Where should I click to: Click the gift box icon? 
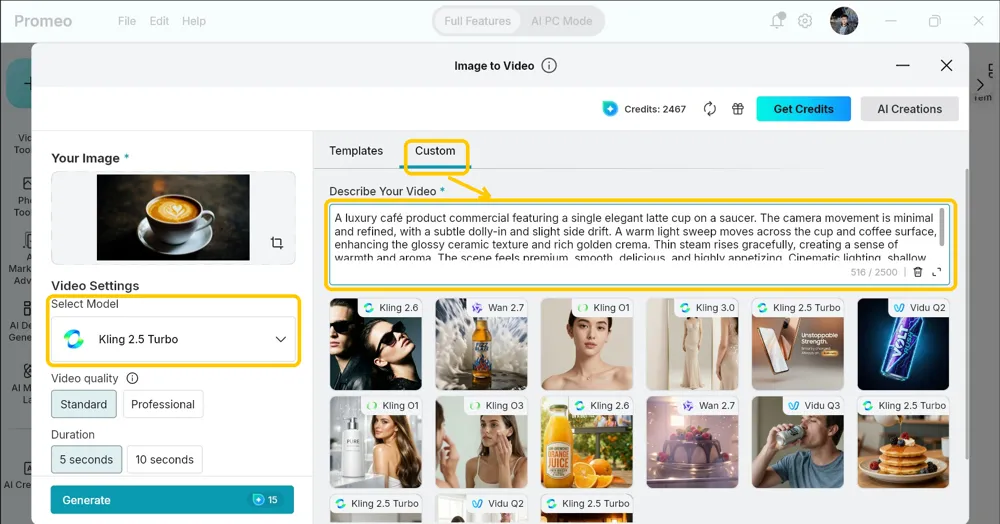click(738, 109)
